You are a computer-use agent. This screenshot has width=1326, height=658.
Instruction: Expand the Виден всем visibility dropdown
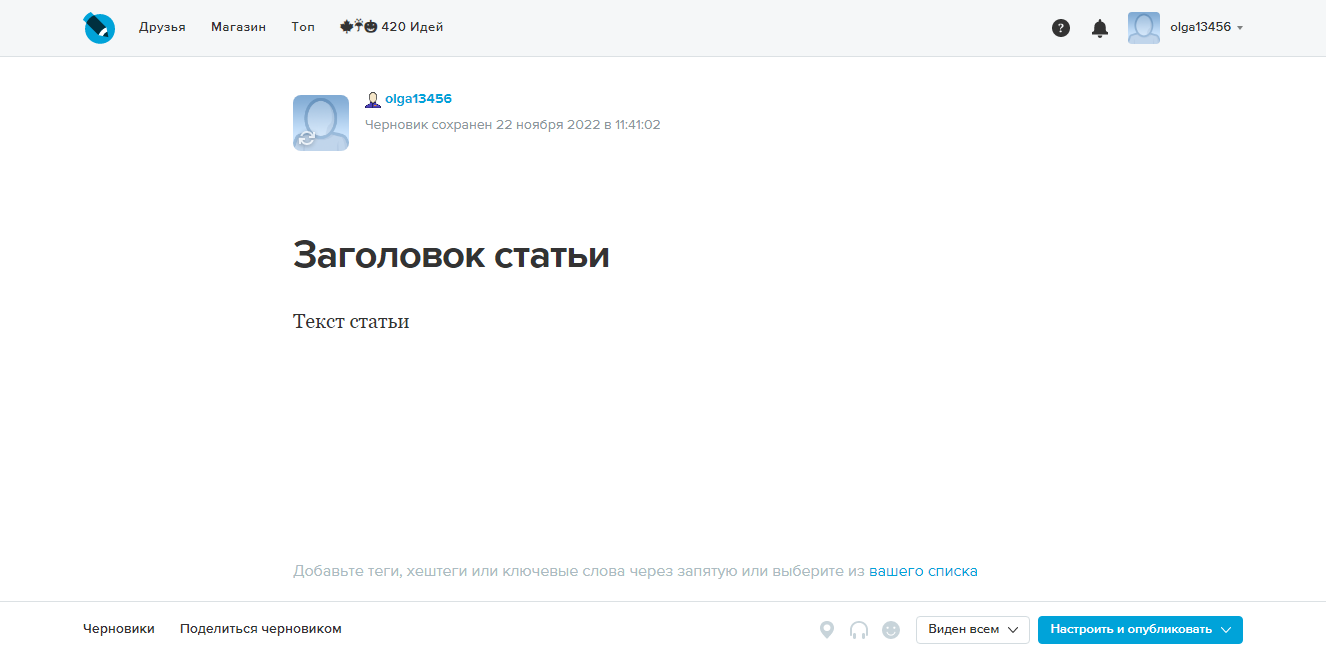pyautogui.click(x=973, y=630)
